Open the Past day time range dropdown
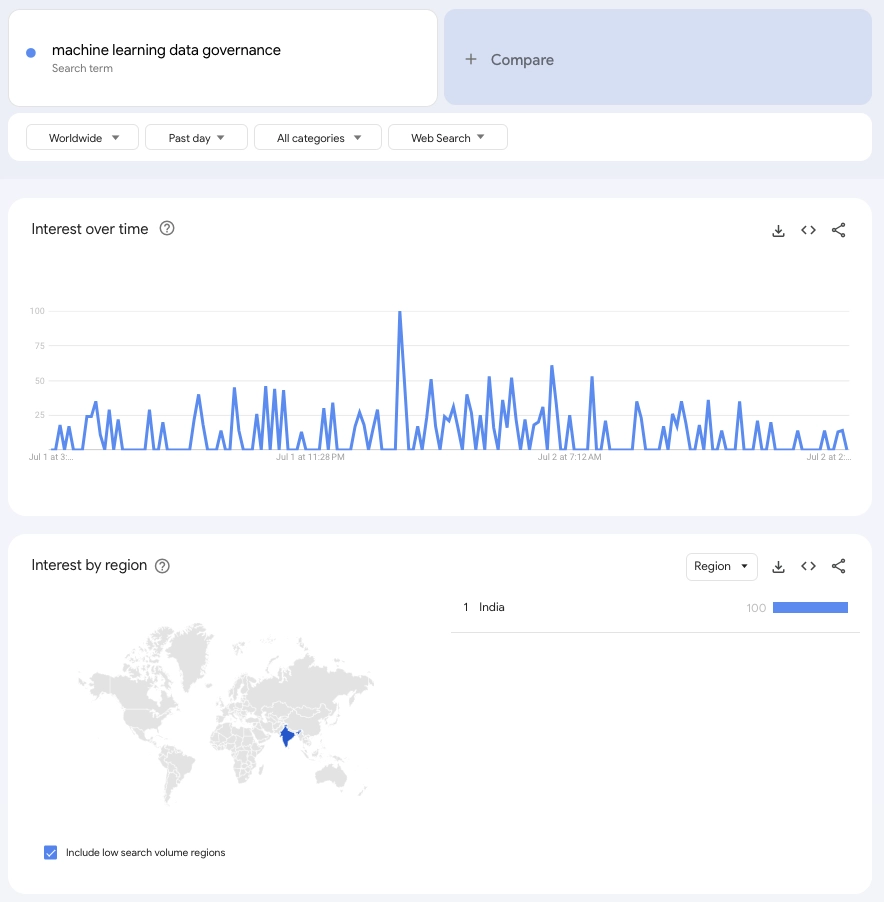This screenshot has height=902, width=884. (x=196, y=137)
